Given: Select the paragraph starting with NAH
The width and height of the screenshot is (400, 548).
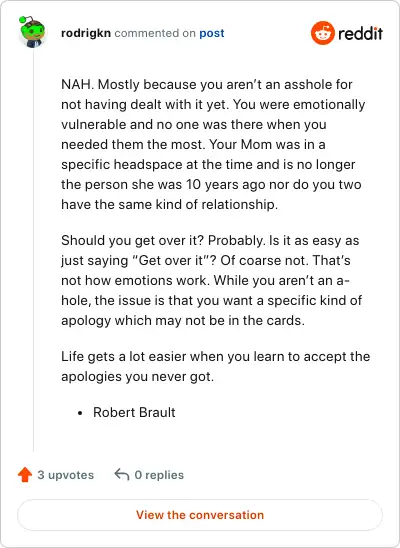Looking at the screenshot, I should click(213, 144).
